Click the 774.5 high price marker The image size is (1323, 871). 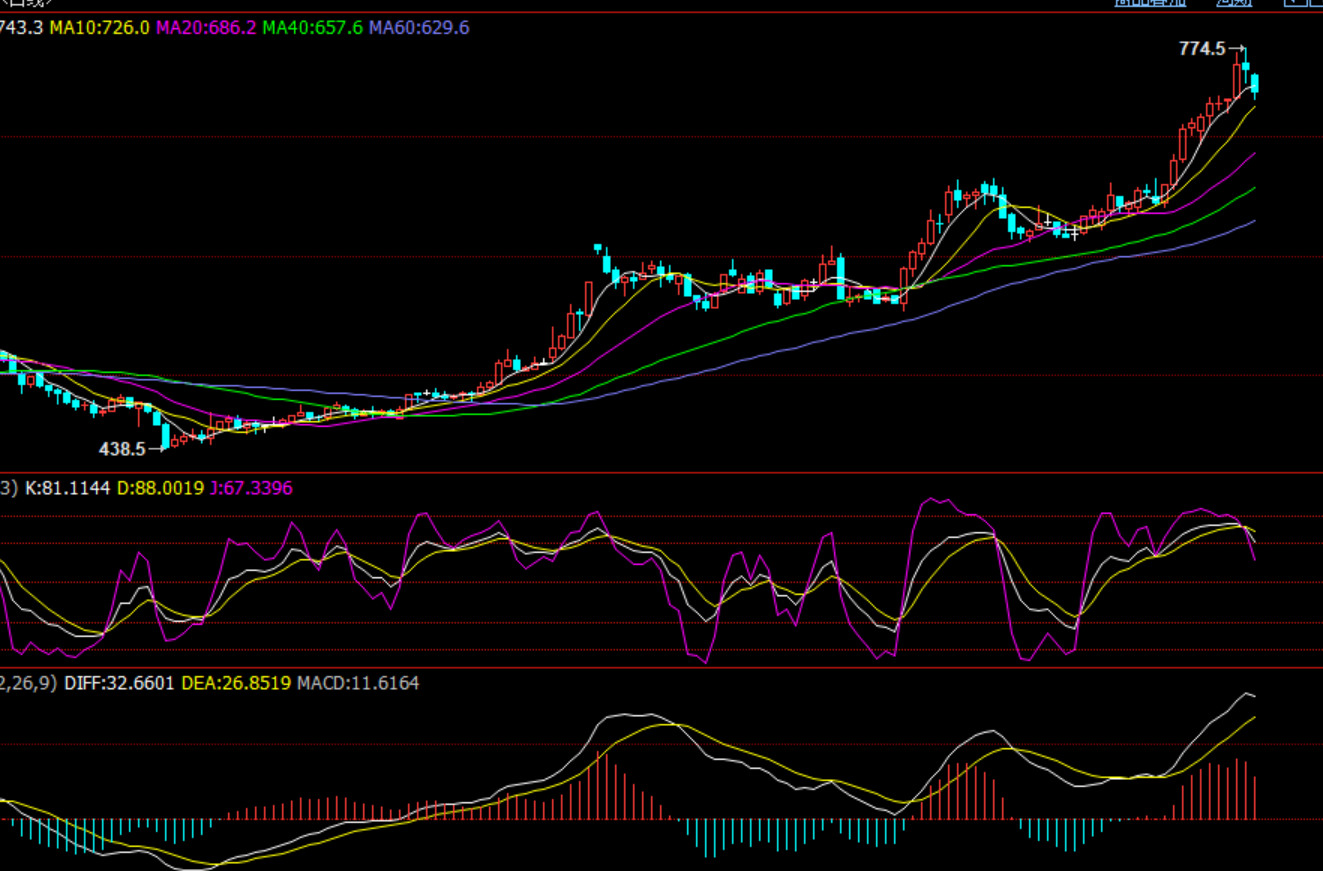(1202, 48)
